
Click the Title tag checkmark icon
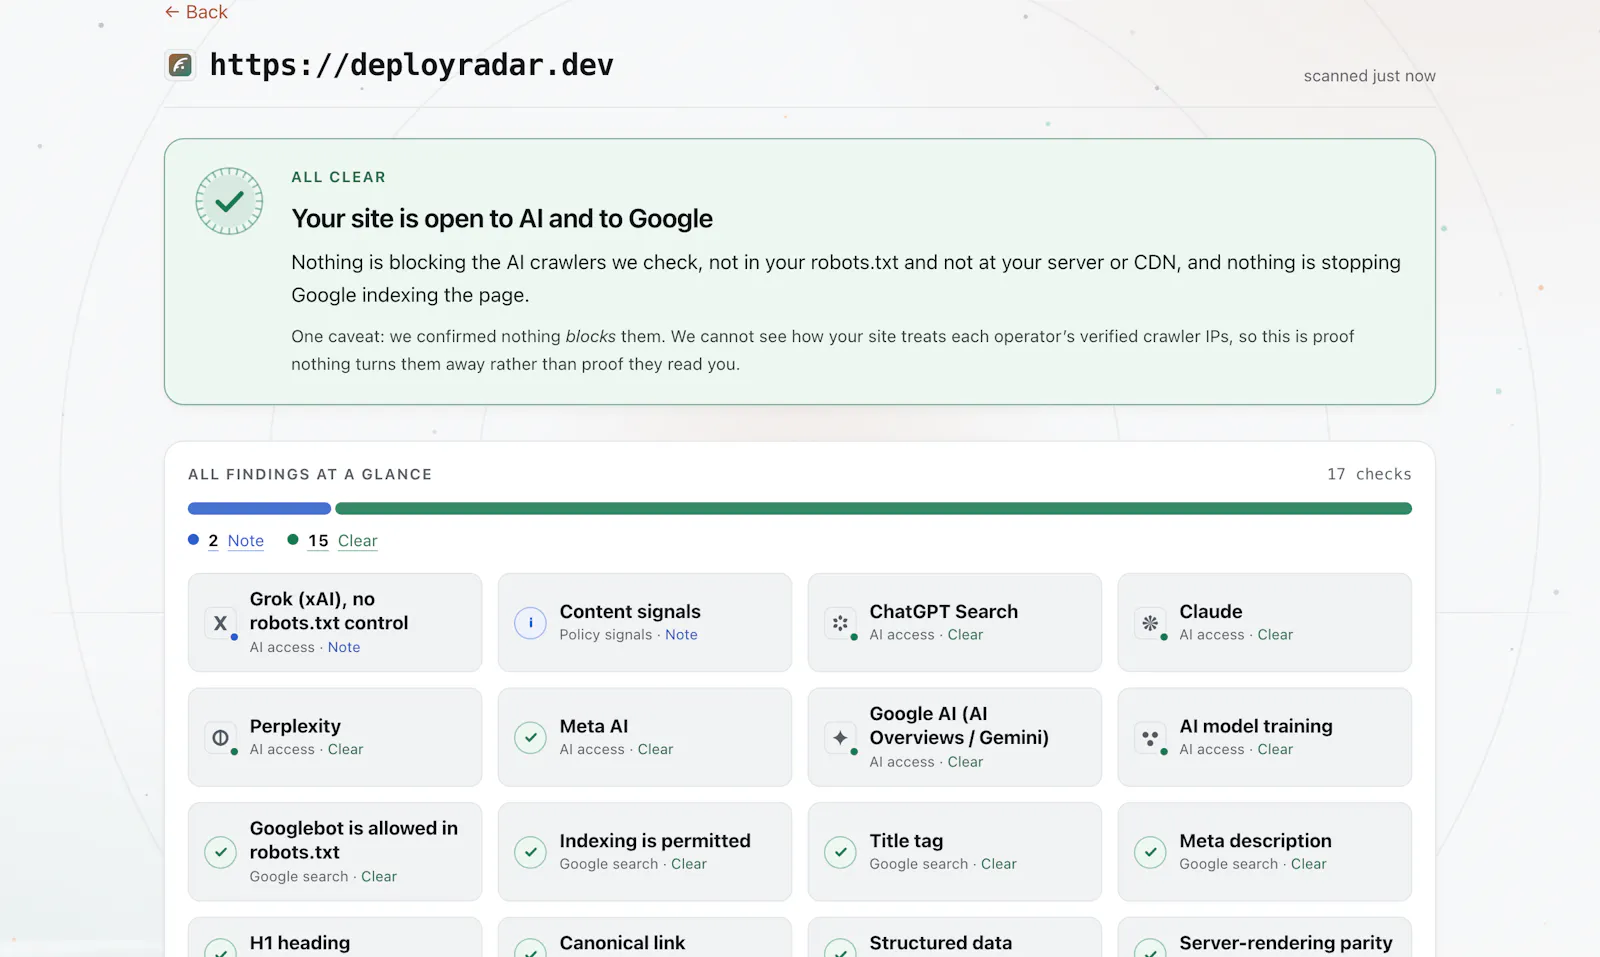pyautogui.click(x=840, y=852)
